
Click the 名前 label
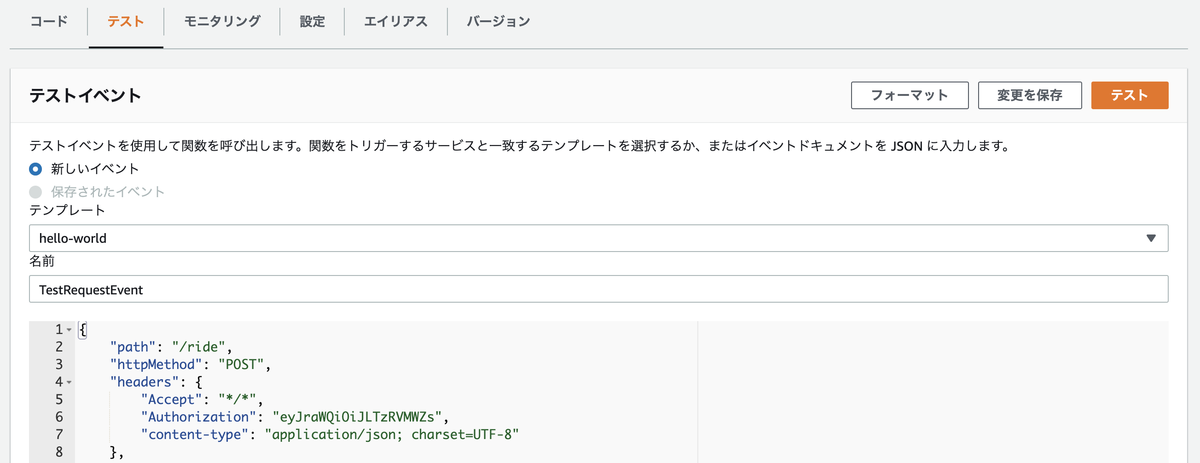point(43,261)
